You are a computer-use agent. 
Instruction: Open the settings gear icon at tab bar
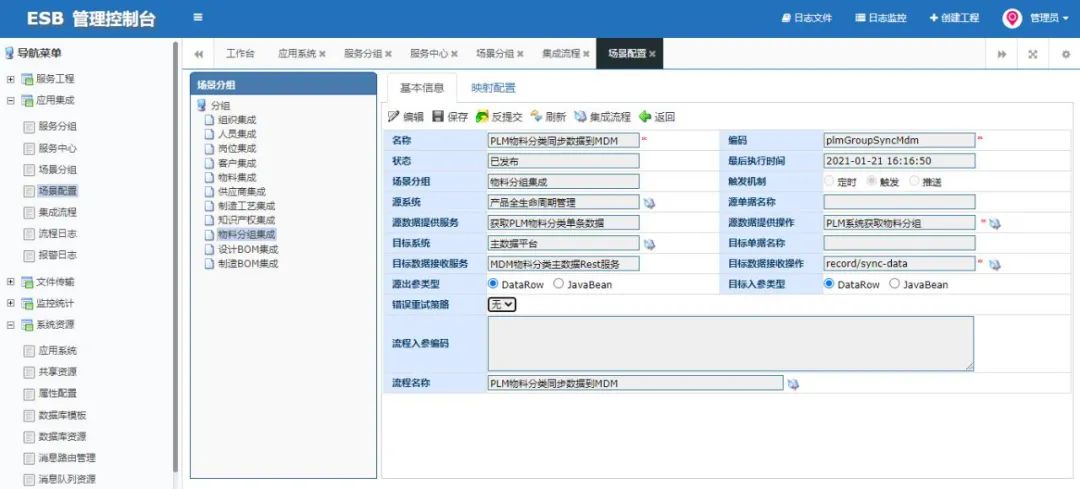coord(1066,54)
